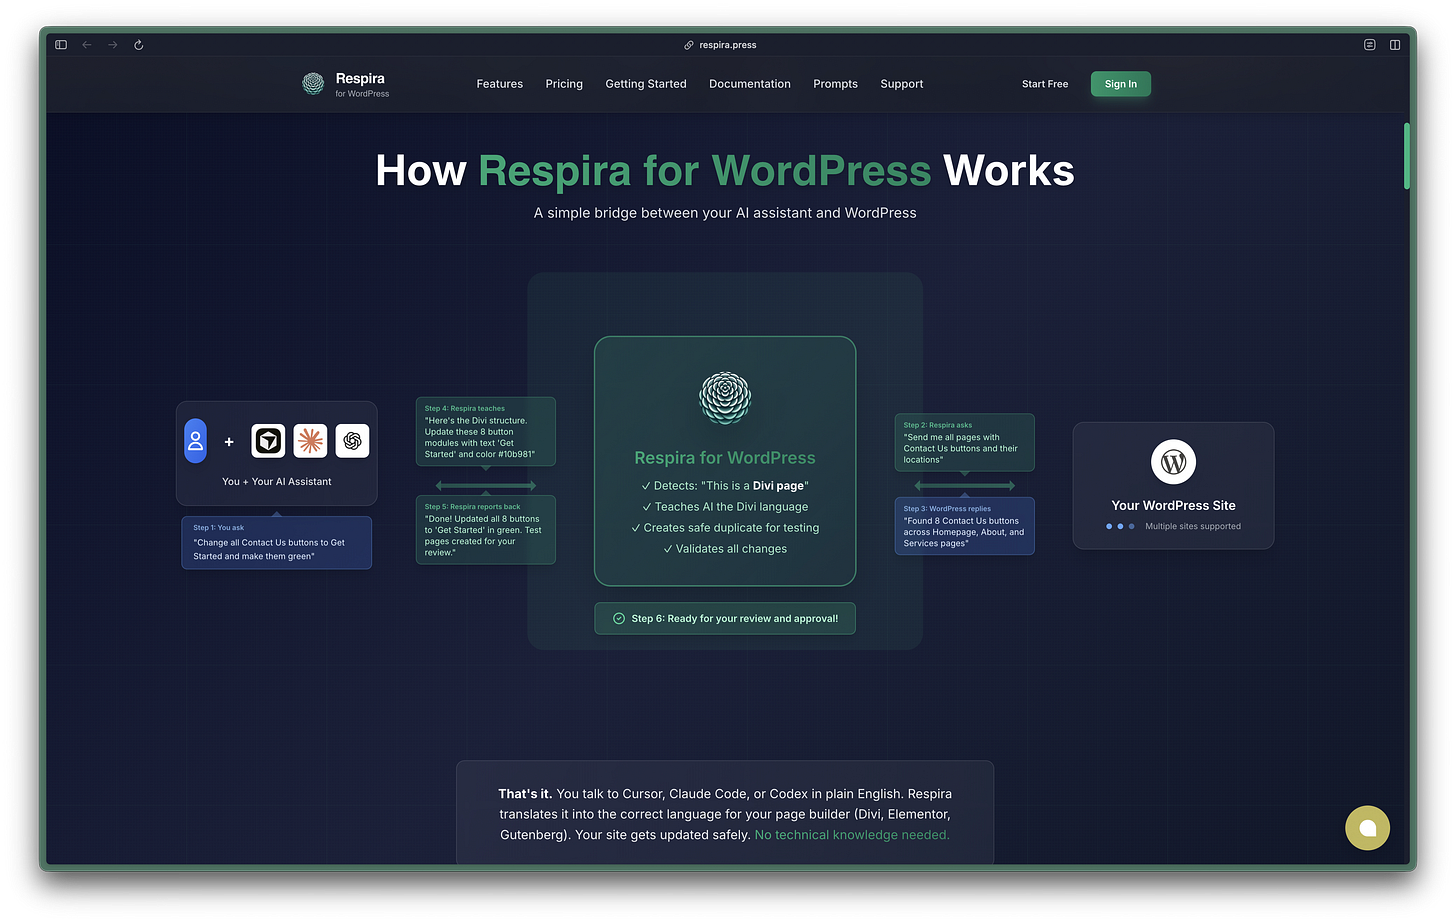The image size is (1456, 923).
Task: Click 'No technical knowledge needed.' text
Action: pos(852,835)
